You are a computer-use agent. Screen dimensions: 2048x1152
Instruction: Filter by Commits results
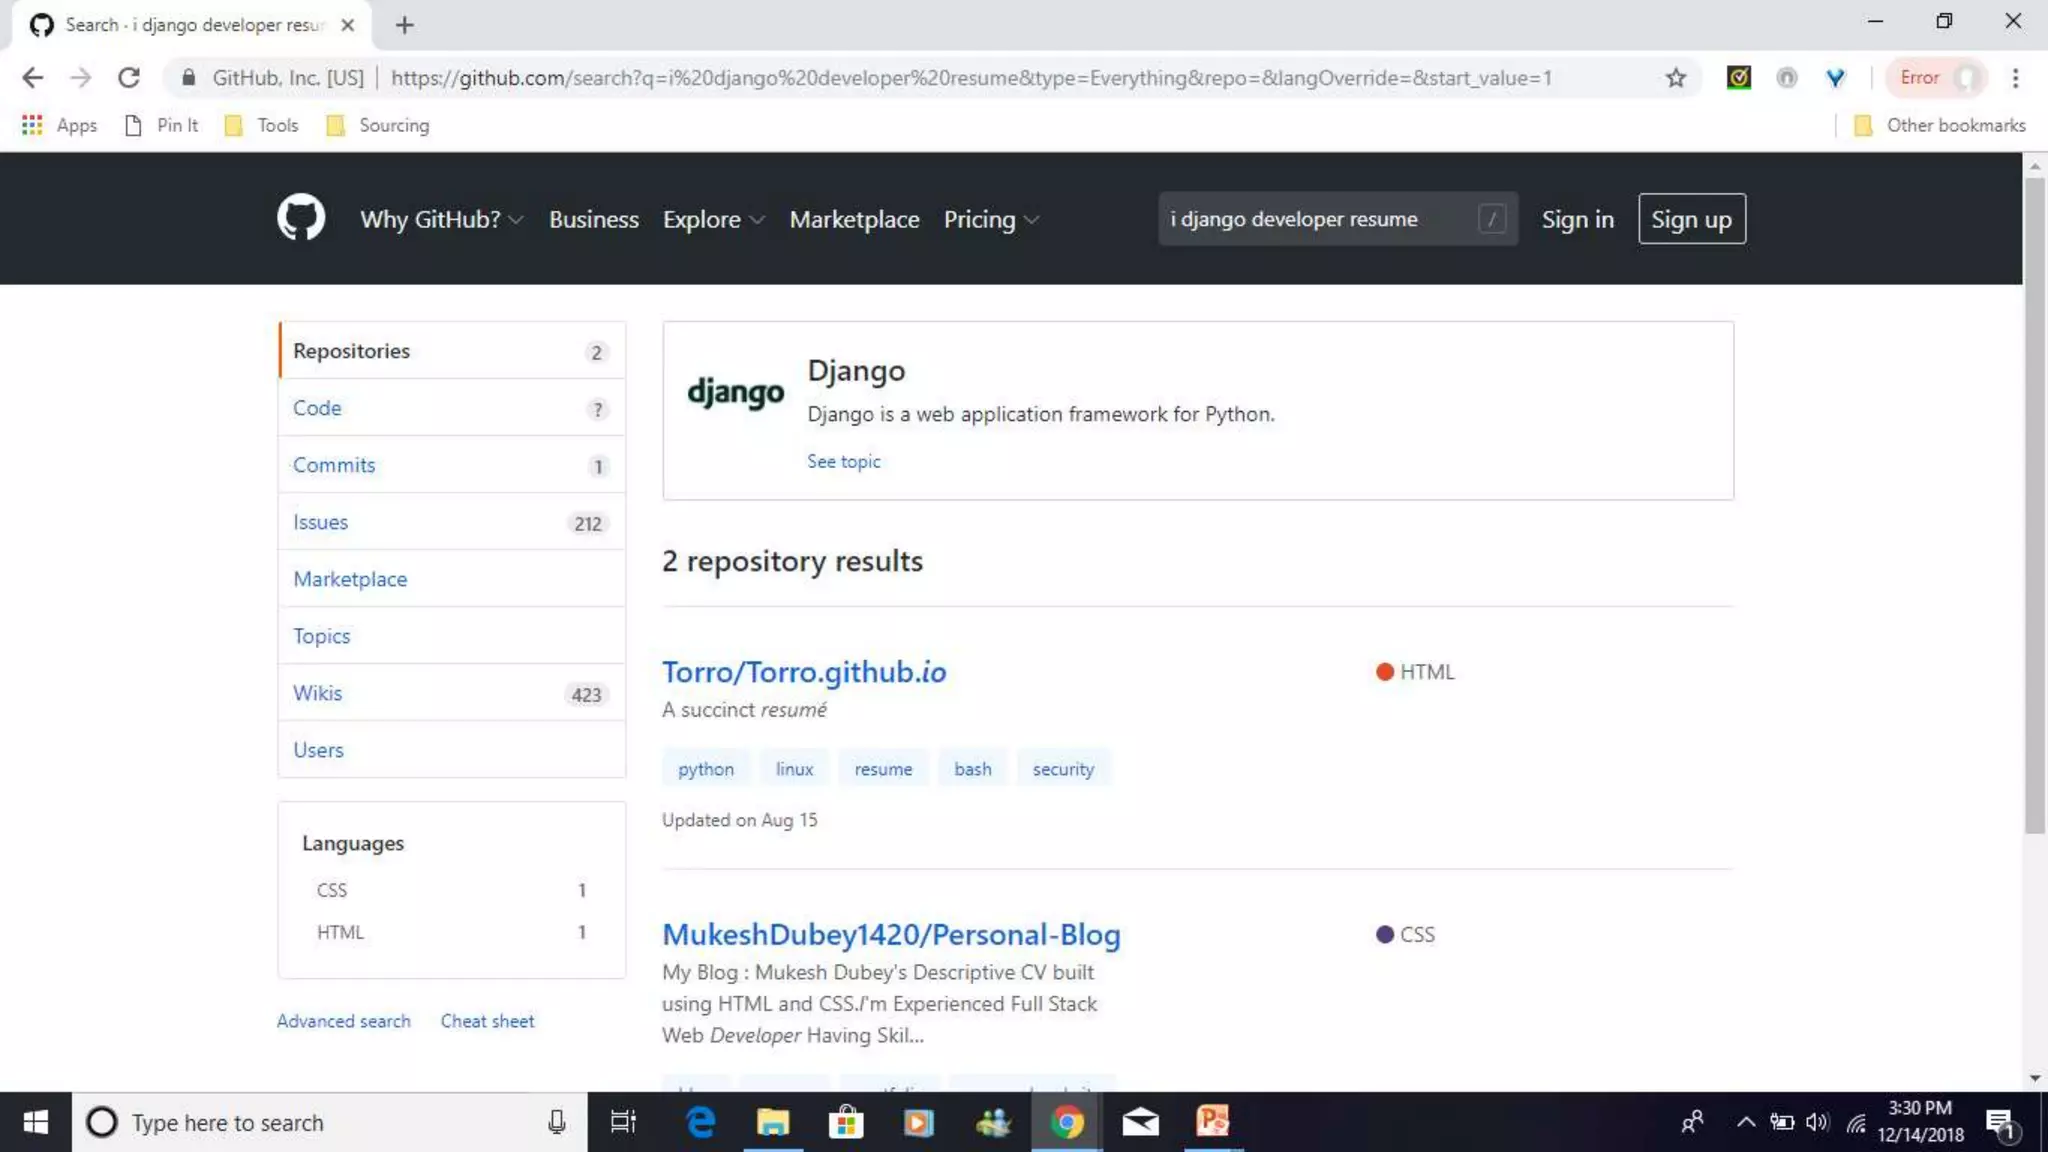click(334, 465)
